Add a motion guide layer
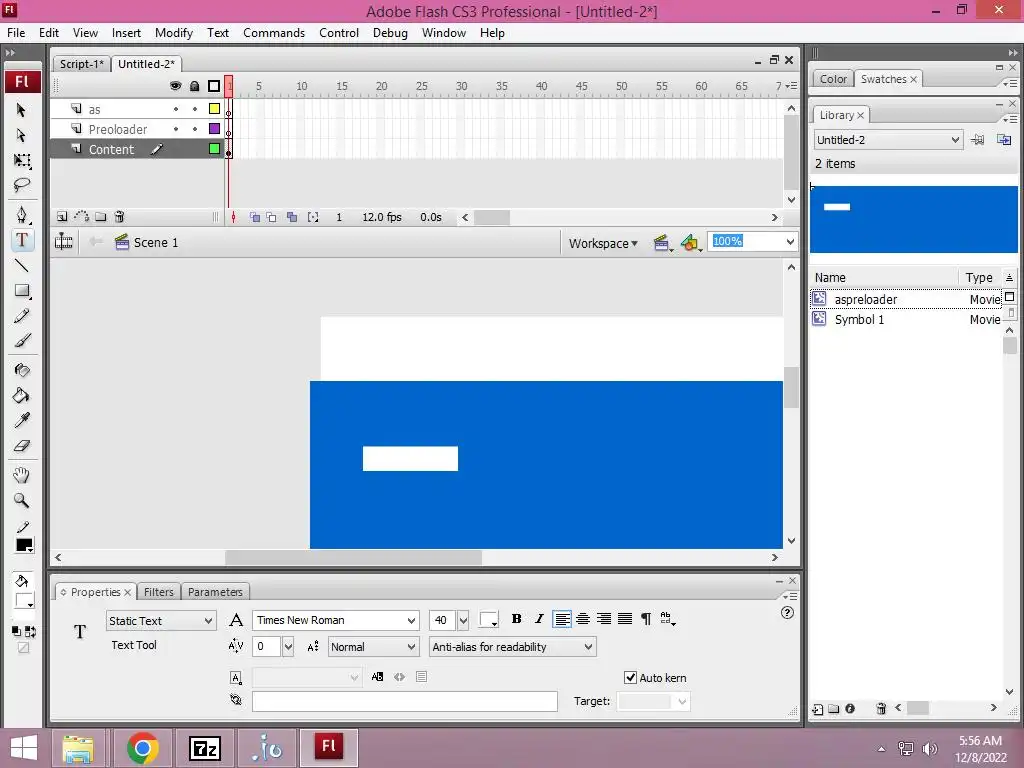Screen dimensions: 1024x768 coord(82,217)
